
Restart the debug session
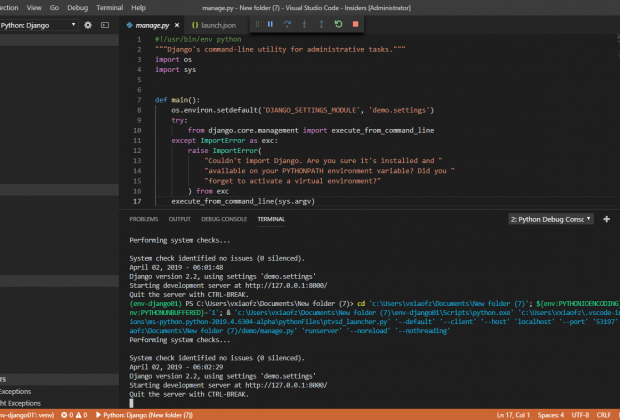pyautogui.click(x=338, y=24)
